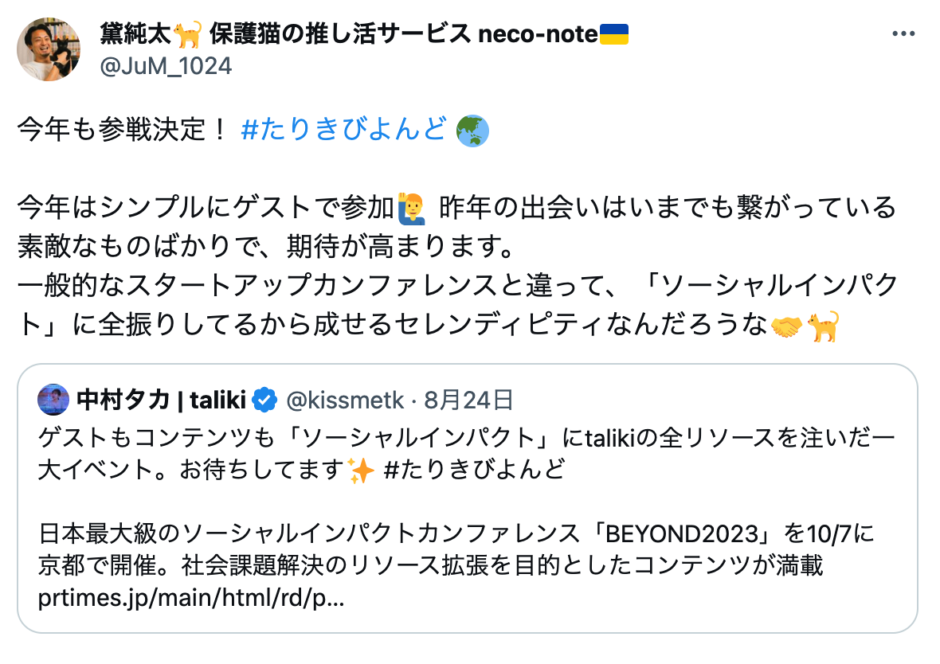Open the quoted tweet about BEYOND2023 conference

point(466,540)
